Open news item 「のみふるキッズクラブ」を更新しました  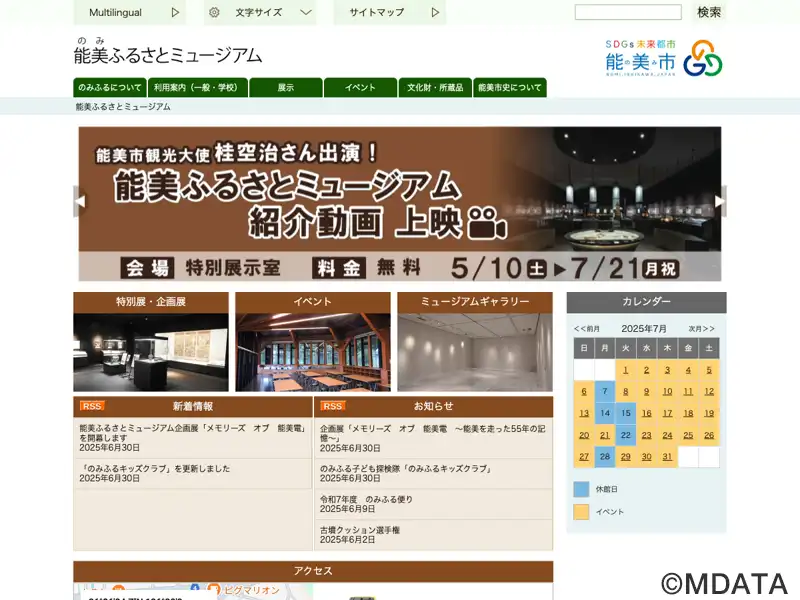pos(155,468)
